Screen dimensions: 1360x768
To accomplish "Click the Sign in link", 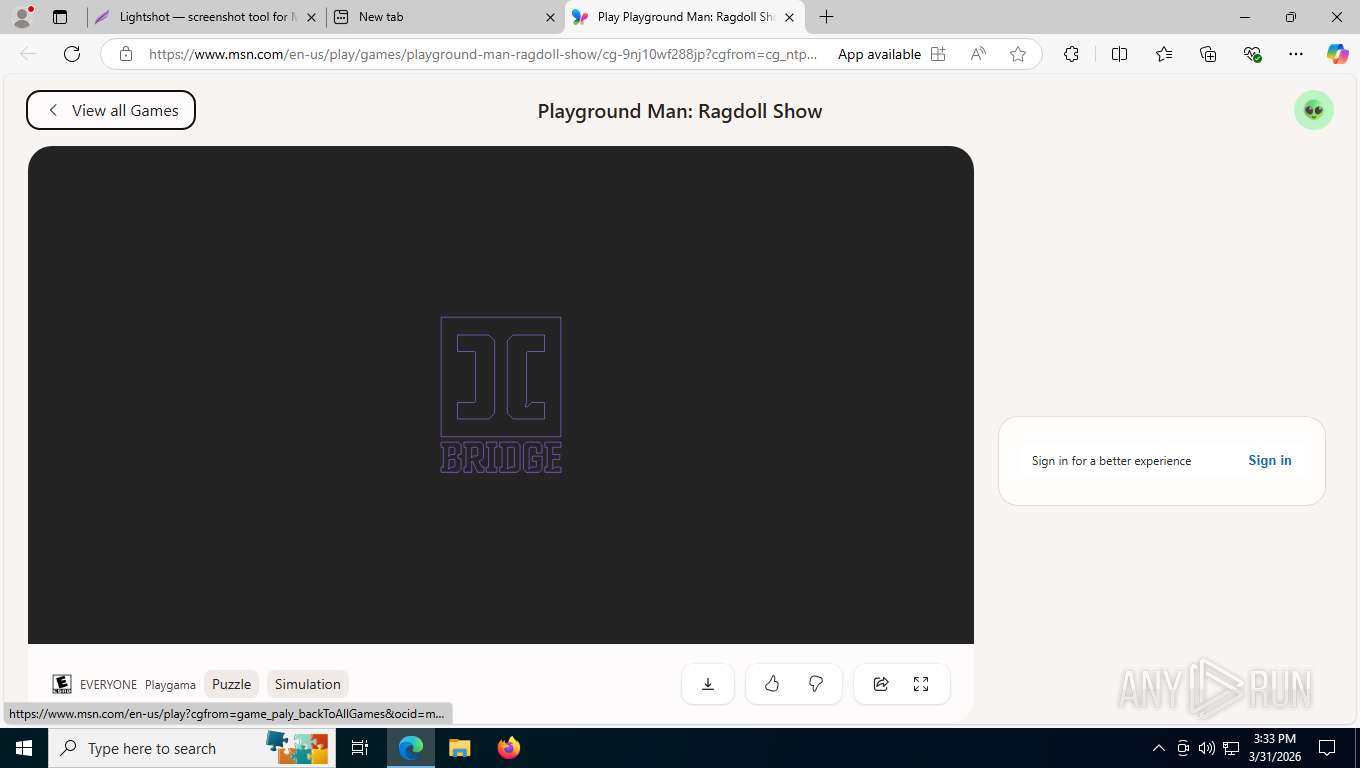I will [1270, 460].
